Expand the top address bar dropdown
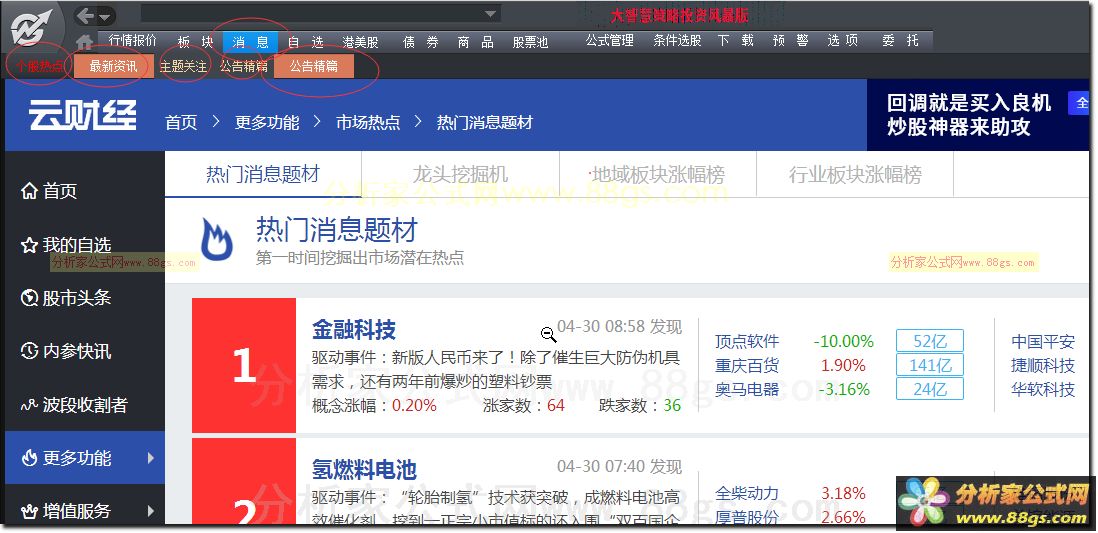 point(492,13)
